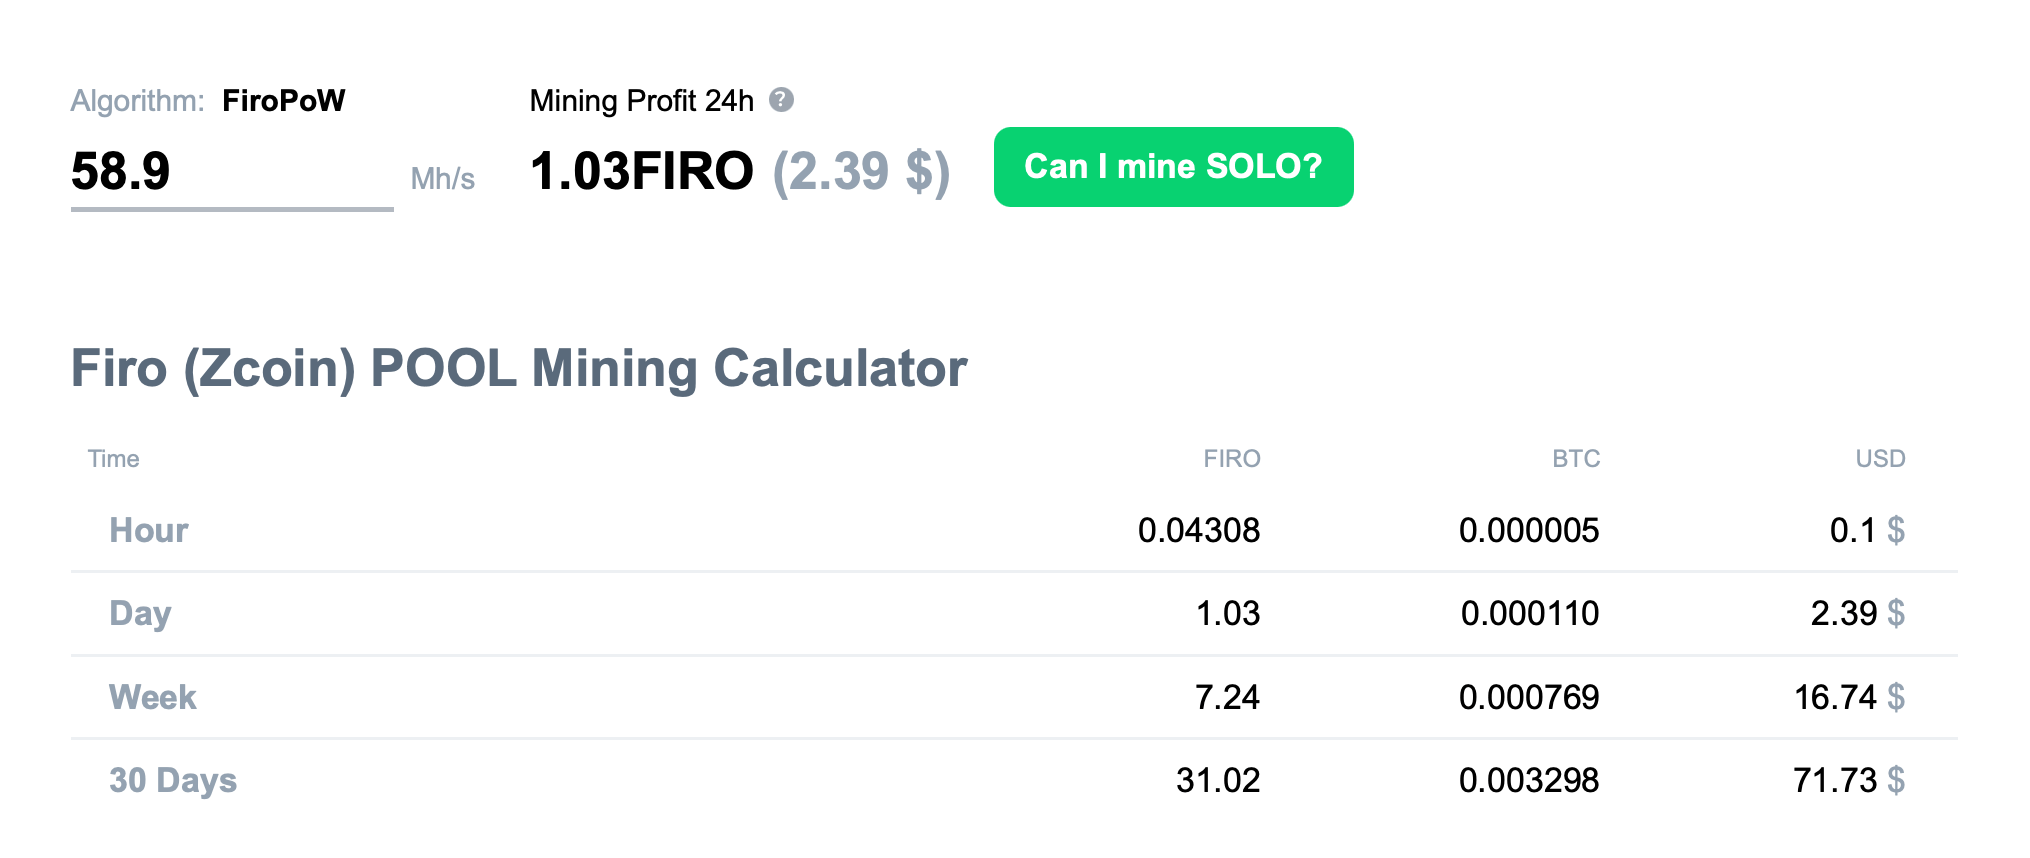2030x858 pixels.
Task: Click the (2.39 $) profit amount in header
Action: point(861,171)
